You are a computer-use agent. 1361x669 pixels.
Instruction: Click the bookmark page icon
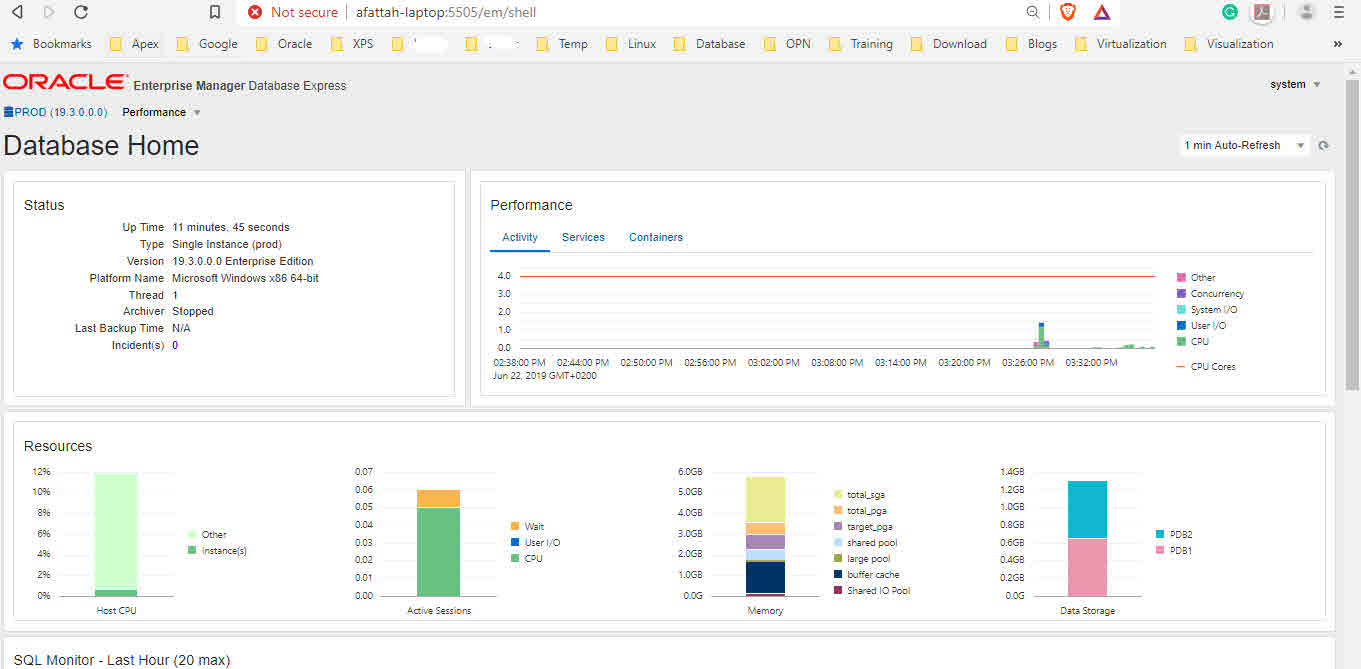point(215,12)
